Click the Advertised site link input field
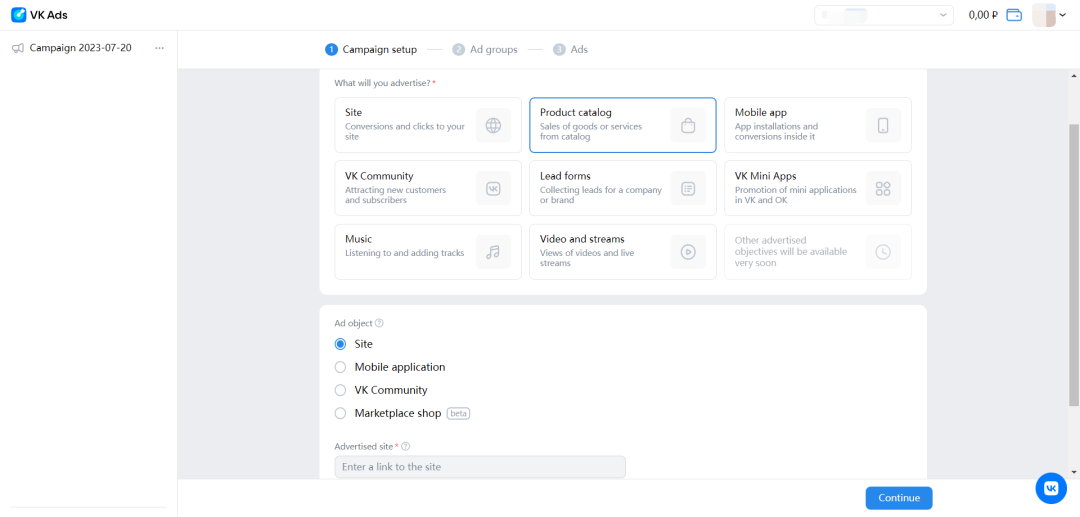 coord(480,467)
